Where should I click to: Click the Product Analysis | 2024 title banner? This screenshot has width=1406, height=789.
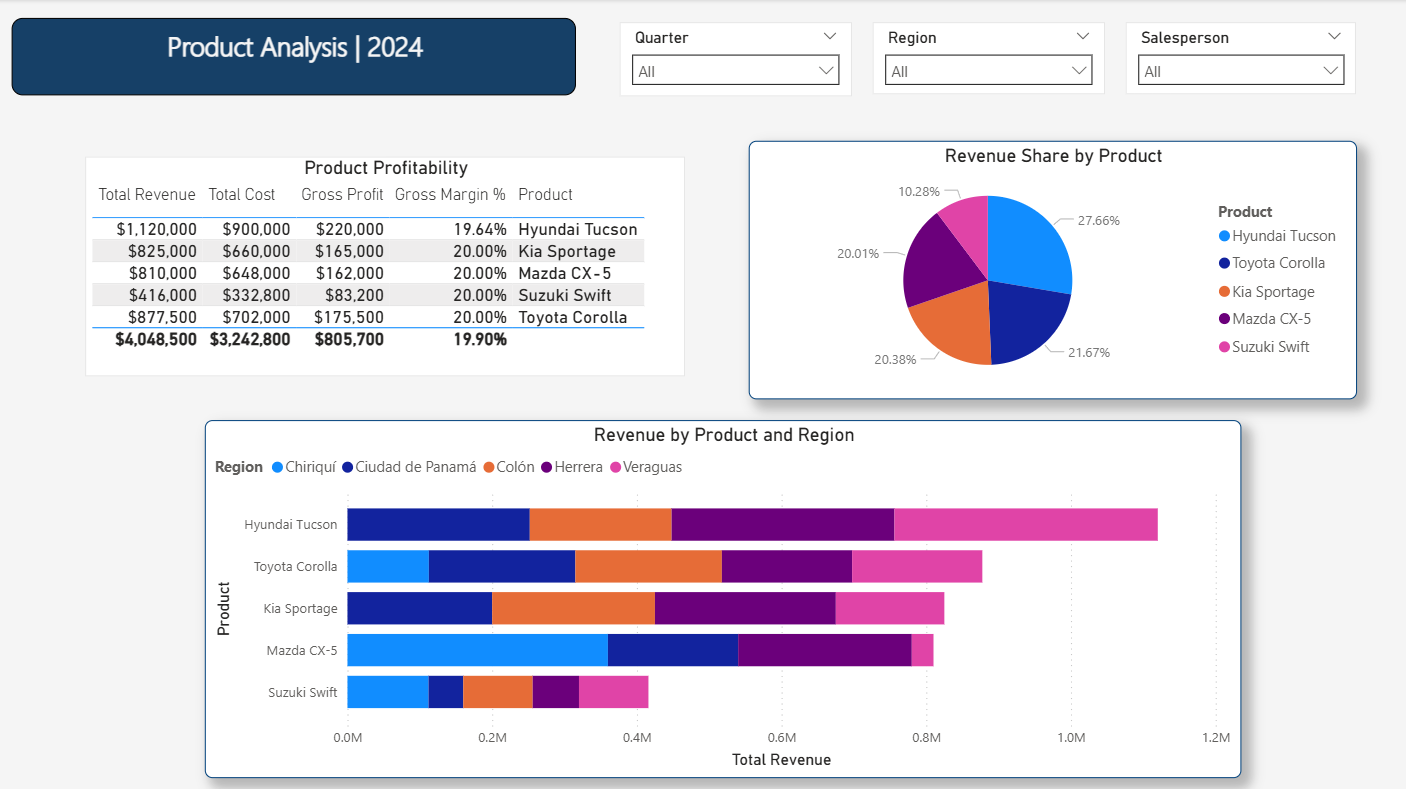tap(294, 57)
